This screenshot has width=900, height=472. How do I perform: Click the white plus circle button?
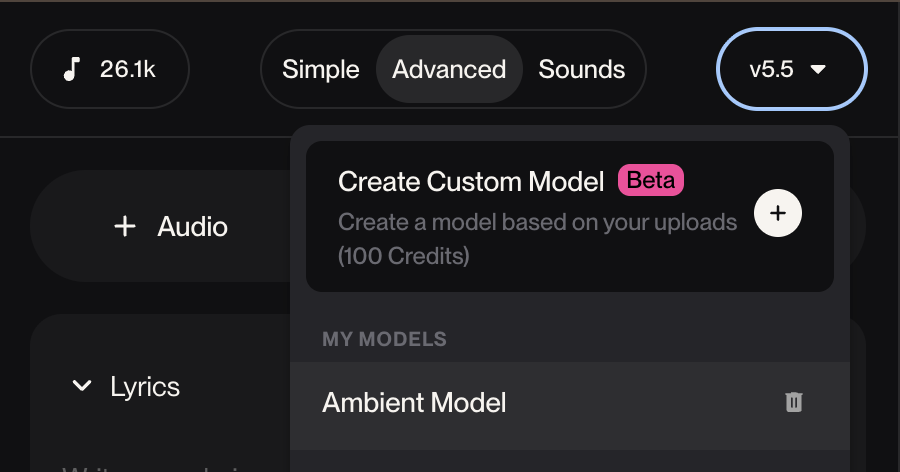[x=778, y=213]
